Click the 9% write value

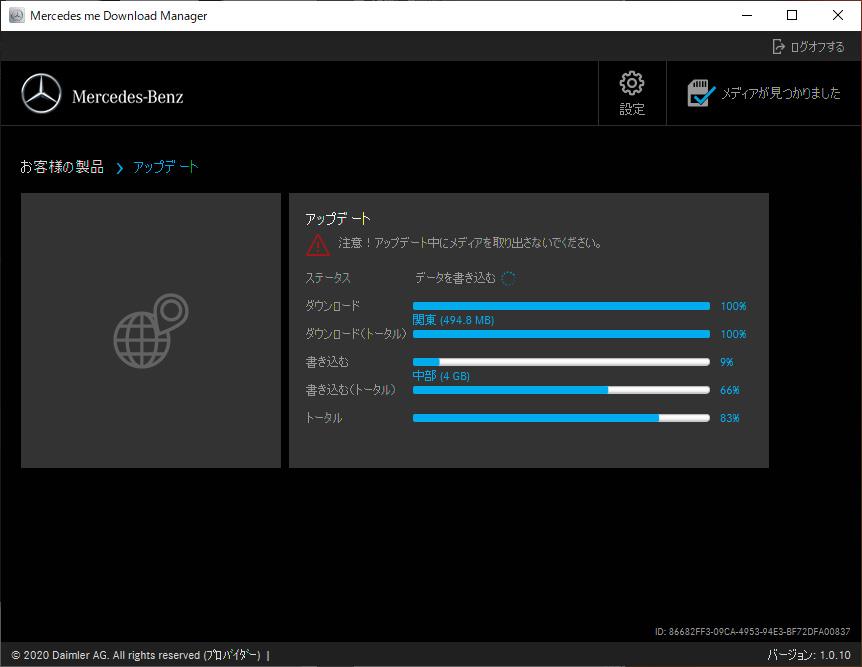(x=726, y=362)
